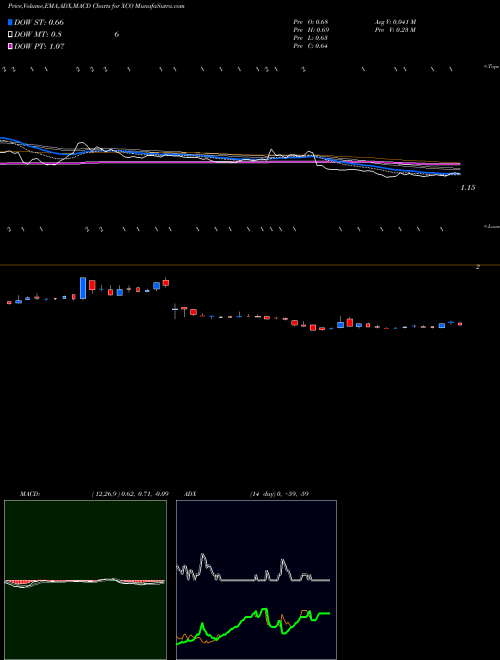Screen dimensions: 500x660
Task: Click the 1.15 price label under EMA lines
Action: pos(468,188)
